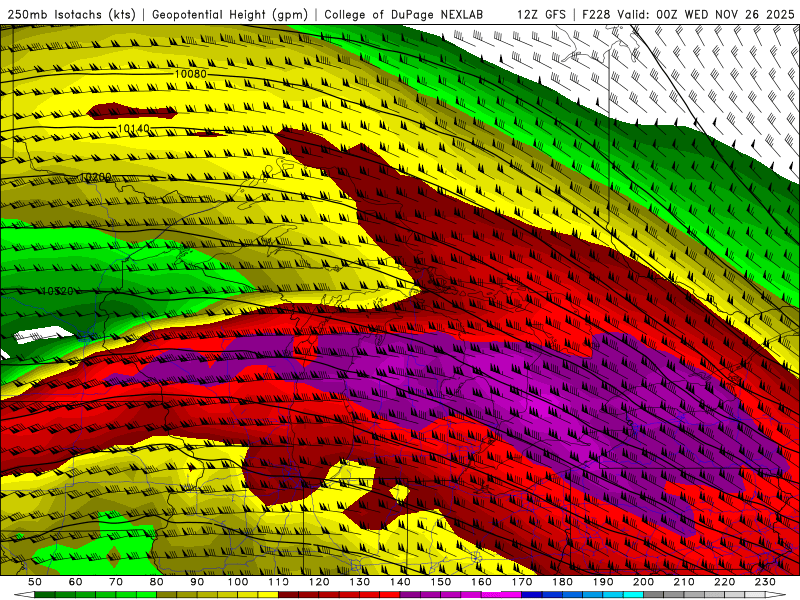Screen dimensions: 800x600
Task: Click the 200 value on the color scale
Action: (643, 582)
